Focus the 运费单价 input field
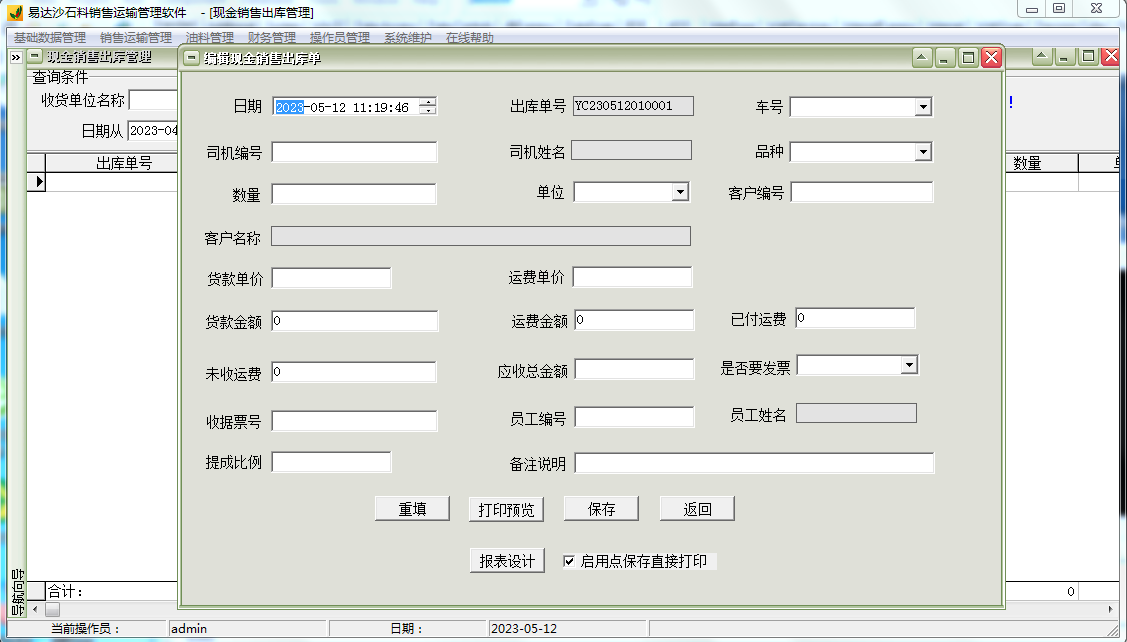 point(632,277)
